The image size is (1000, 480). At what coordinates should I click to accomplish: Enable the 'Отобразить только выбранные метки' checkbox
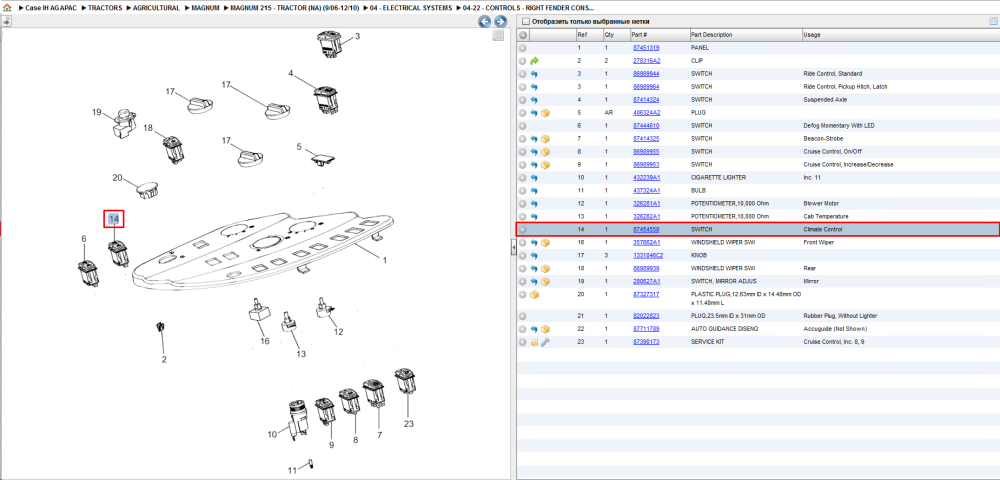[526, 22]
